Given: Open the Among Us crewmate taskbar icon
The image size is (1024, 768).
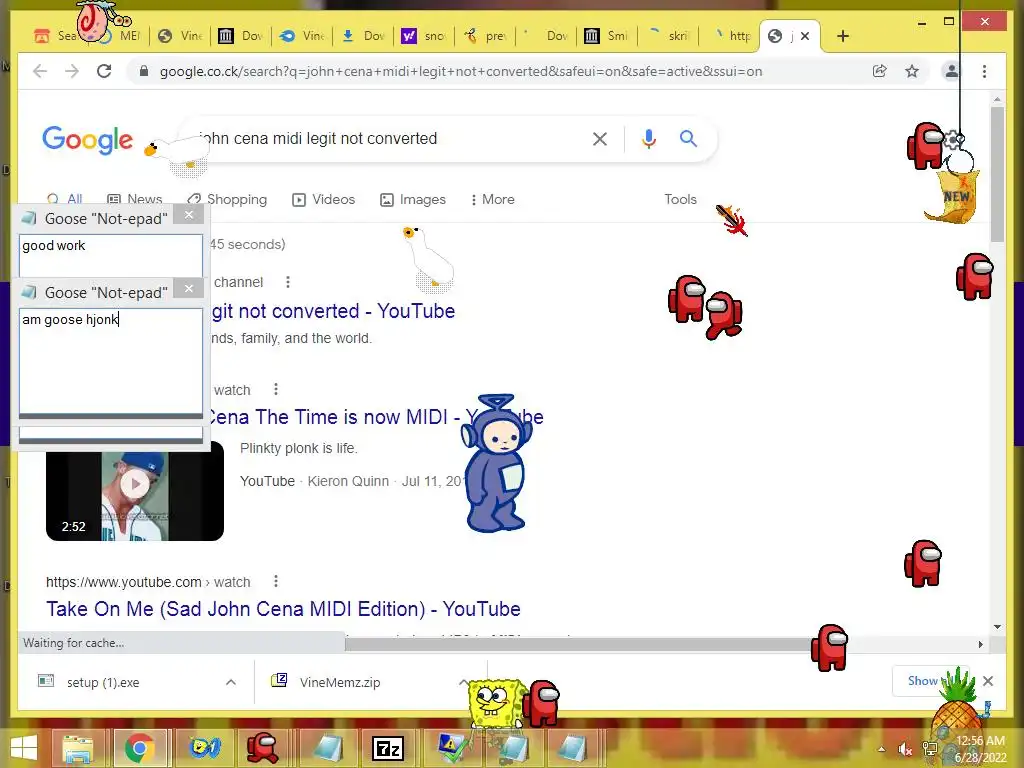Looking at the screenshot, I should 263,748.
